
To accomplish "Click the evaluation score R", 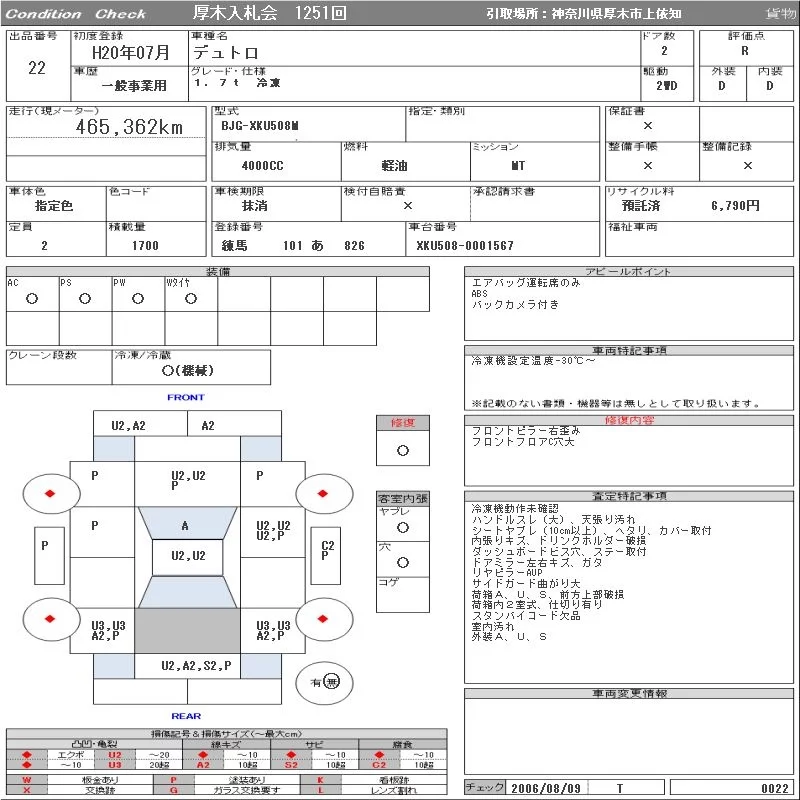I will click(745, 51).
